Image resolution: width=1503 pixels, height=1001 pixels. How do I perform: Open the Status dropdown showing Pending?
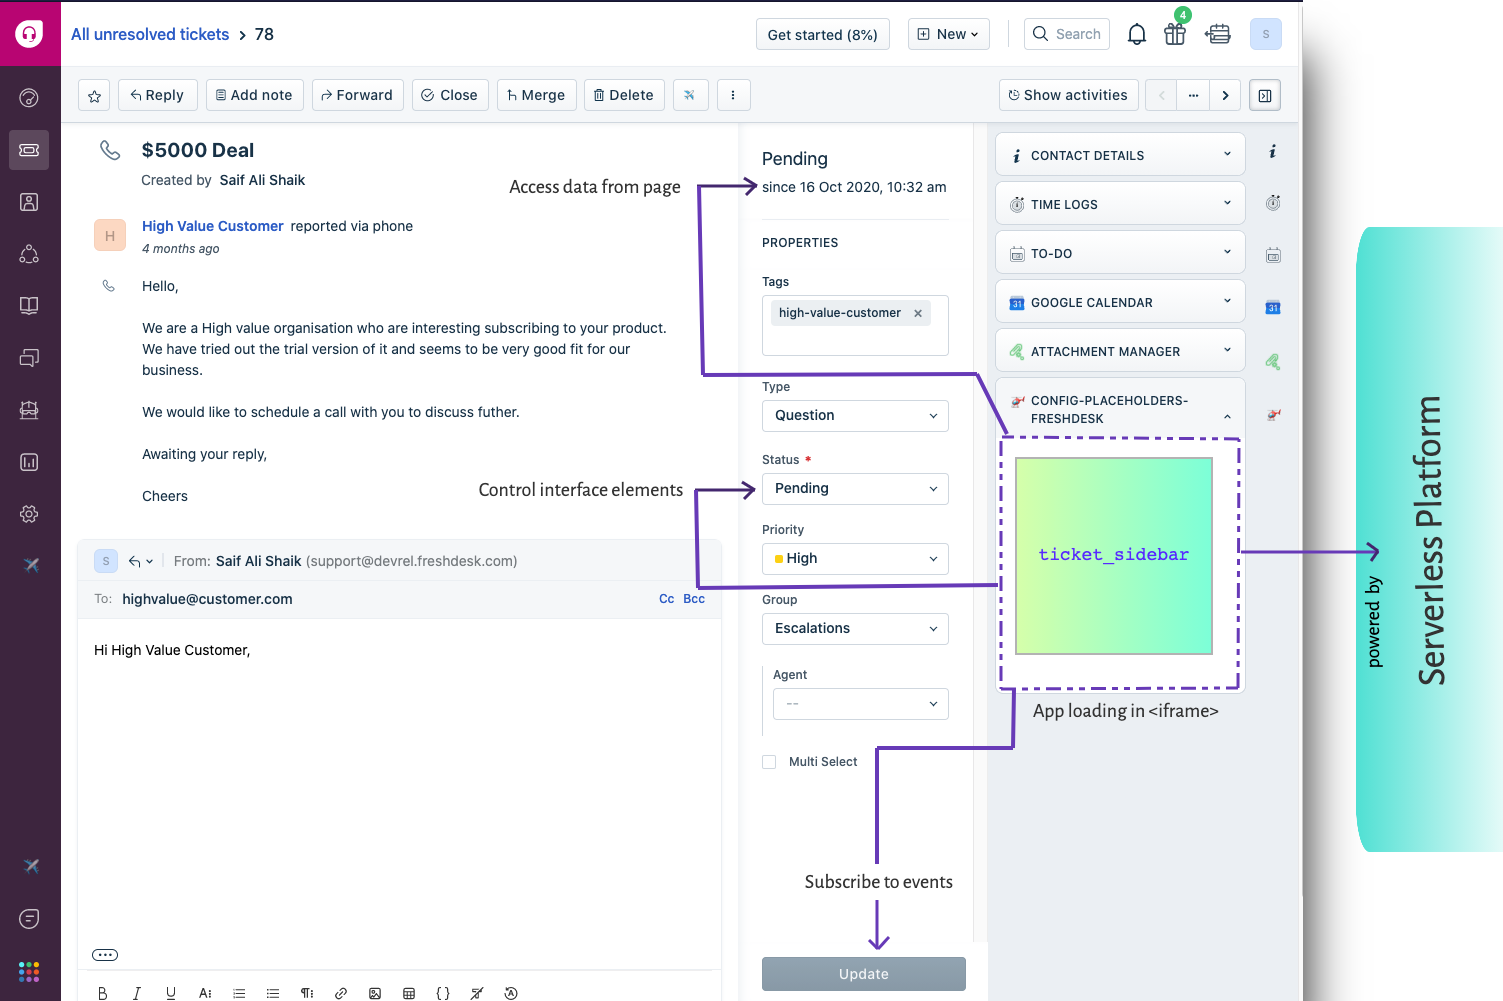pos(855,488)
